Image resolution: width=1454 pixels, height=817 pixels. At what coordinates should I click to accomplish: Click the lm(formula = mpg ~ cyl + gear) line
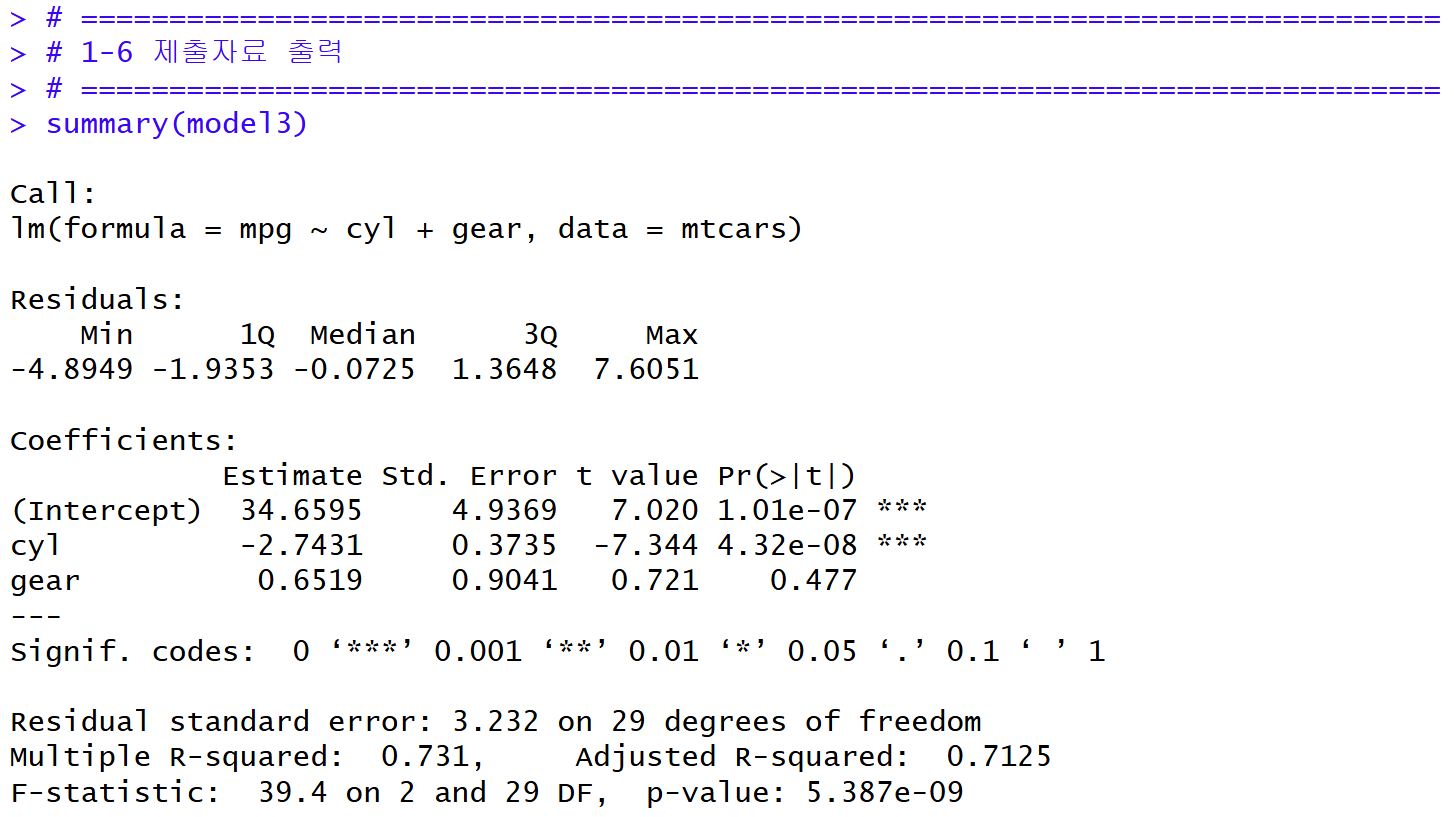406,230
